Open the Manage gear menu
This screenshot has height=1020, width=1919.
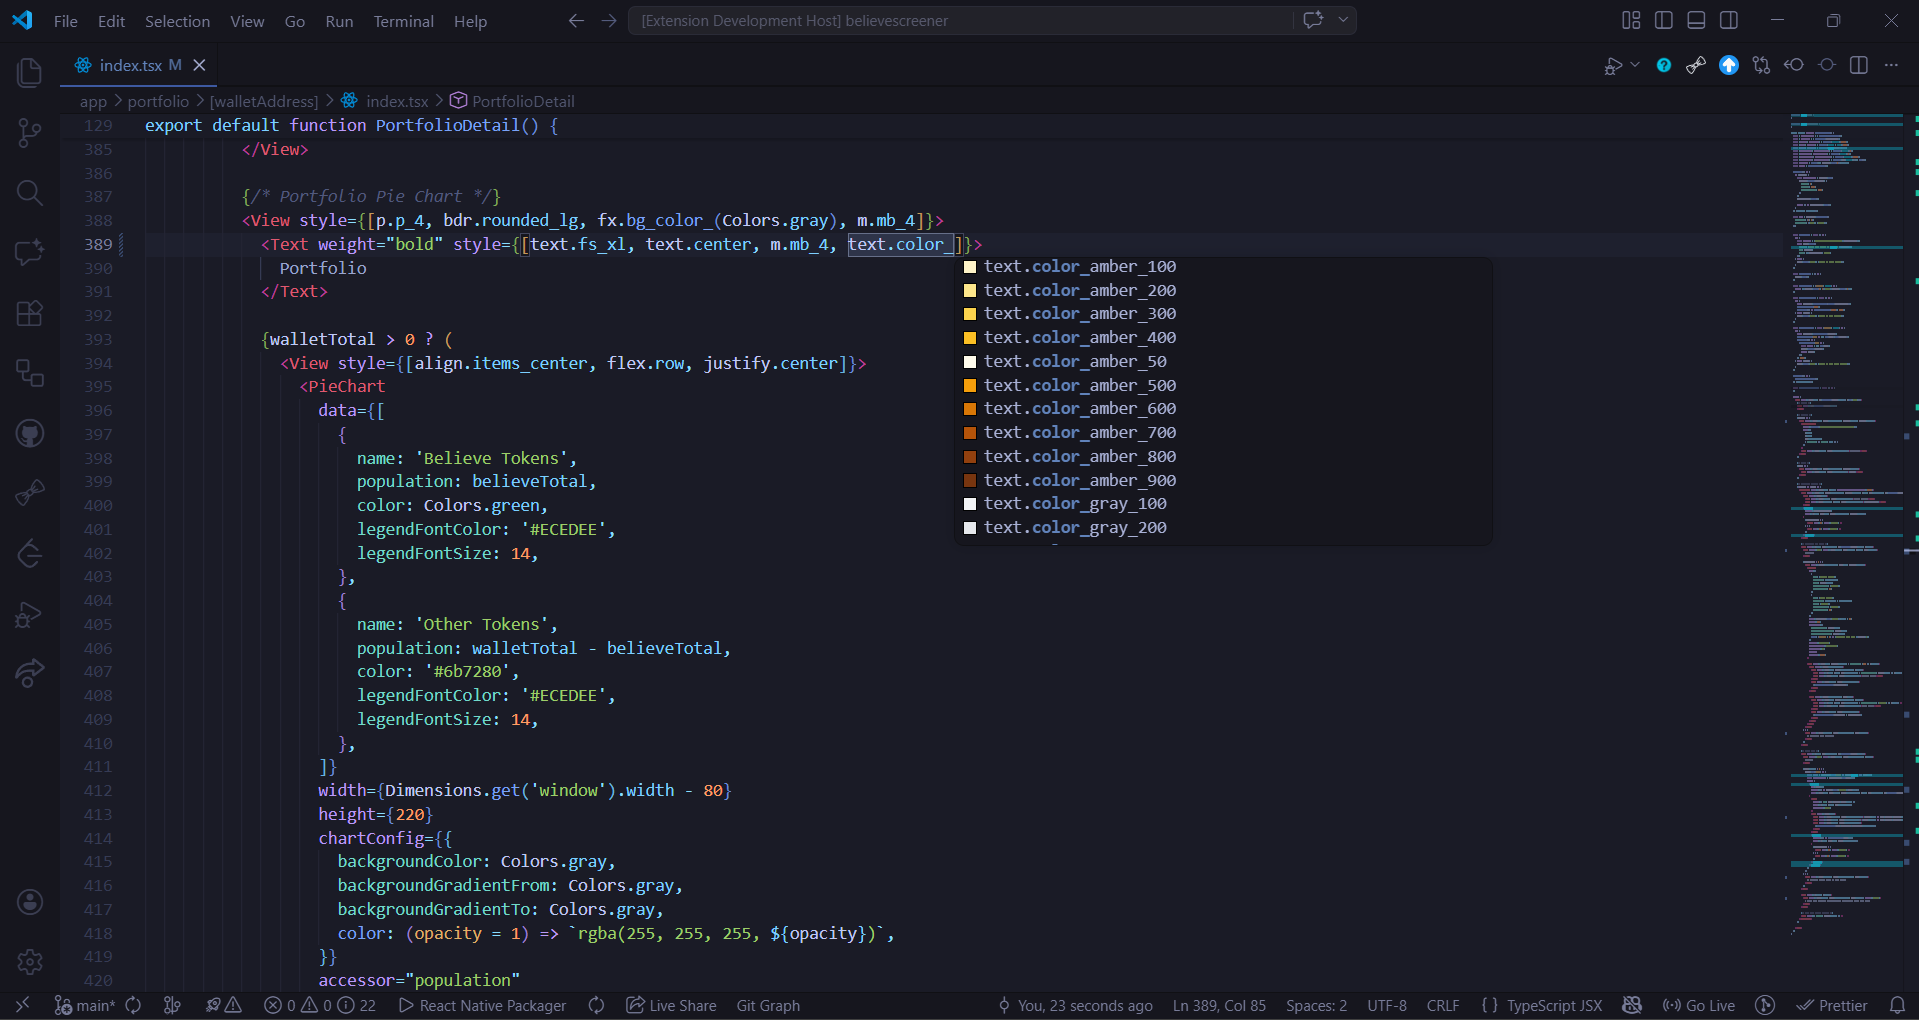[x=30, y=962]
